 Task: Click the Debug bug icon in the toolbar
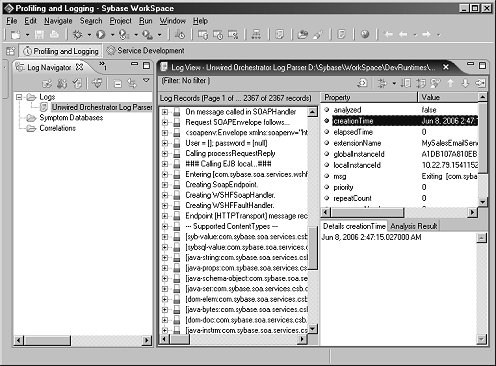tap(78, 34)
